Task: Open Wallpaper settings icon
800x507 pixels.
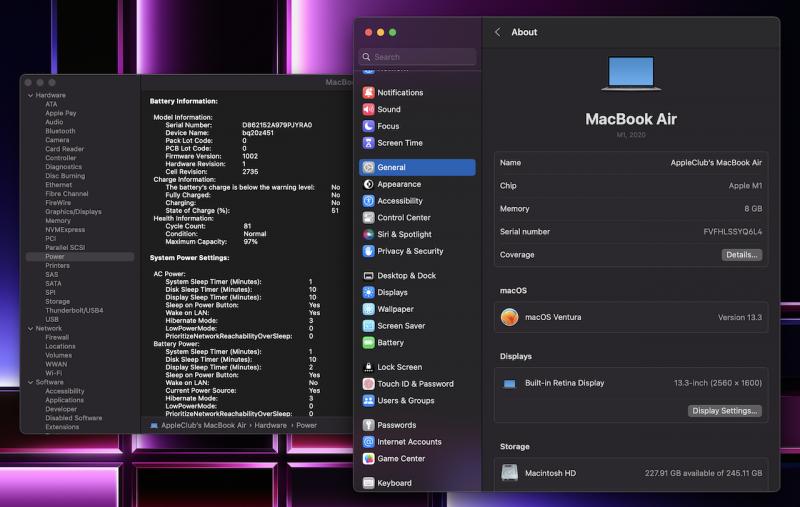Action: 368,309
